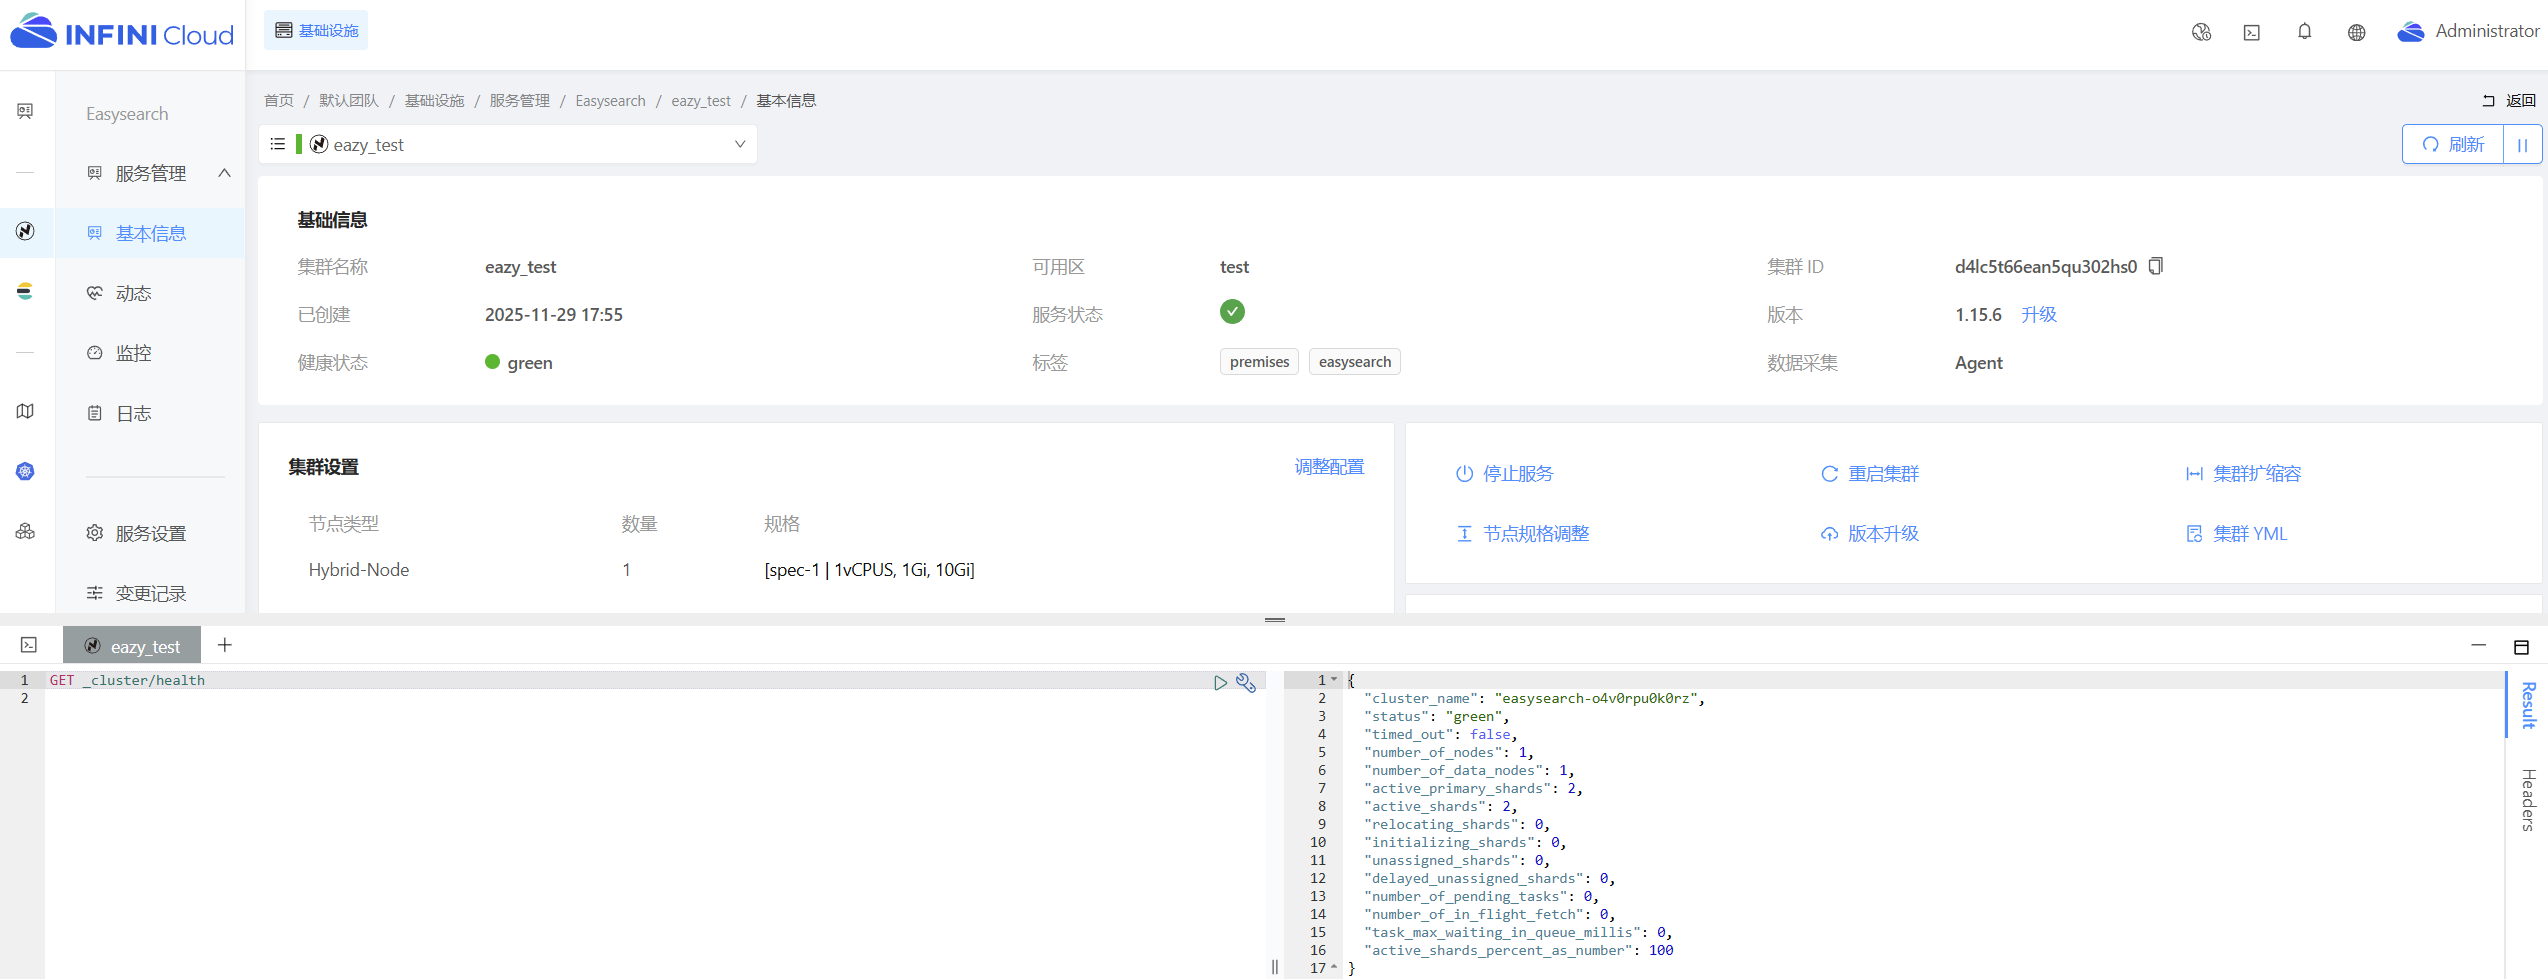The width and height of the screenshot is (2548, 979).
Task: Click the map icon in the left rail
Action: coord(26,411)
